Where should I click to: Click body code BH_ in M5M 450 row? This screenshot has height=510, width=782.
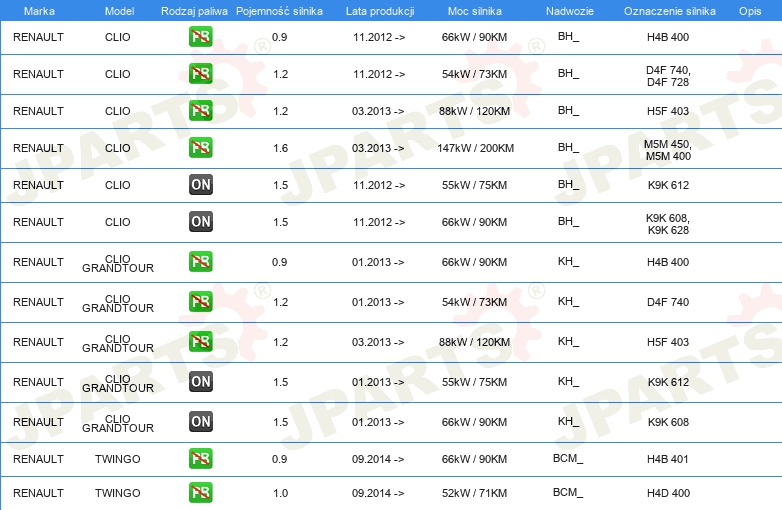pos(568,148)
